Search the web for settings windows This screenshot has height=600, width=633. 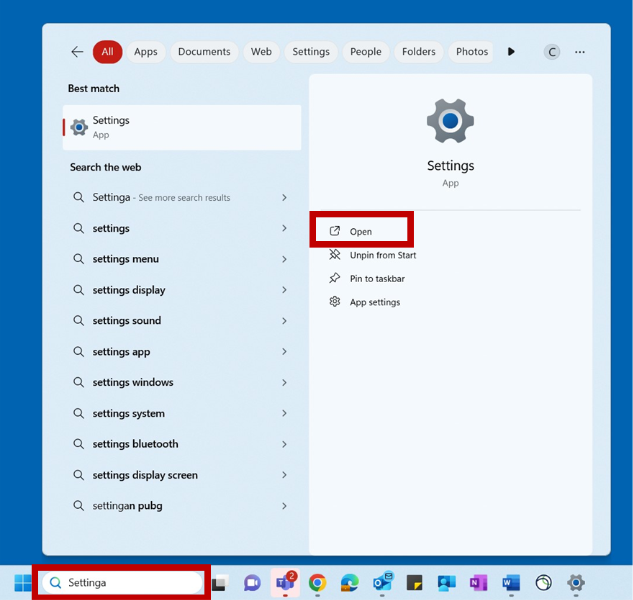(133, 382)
